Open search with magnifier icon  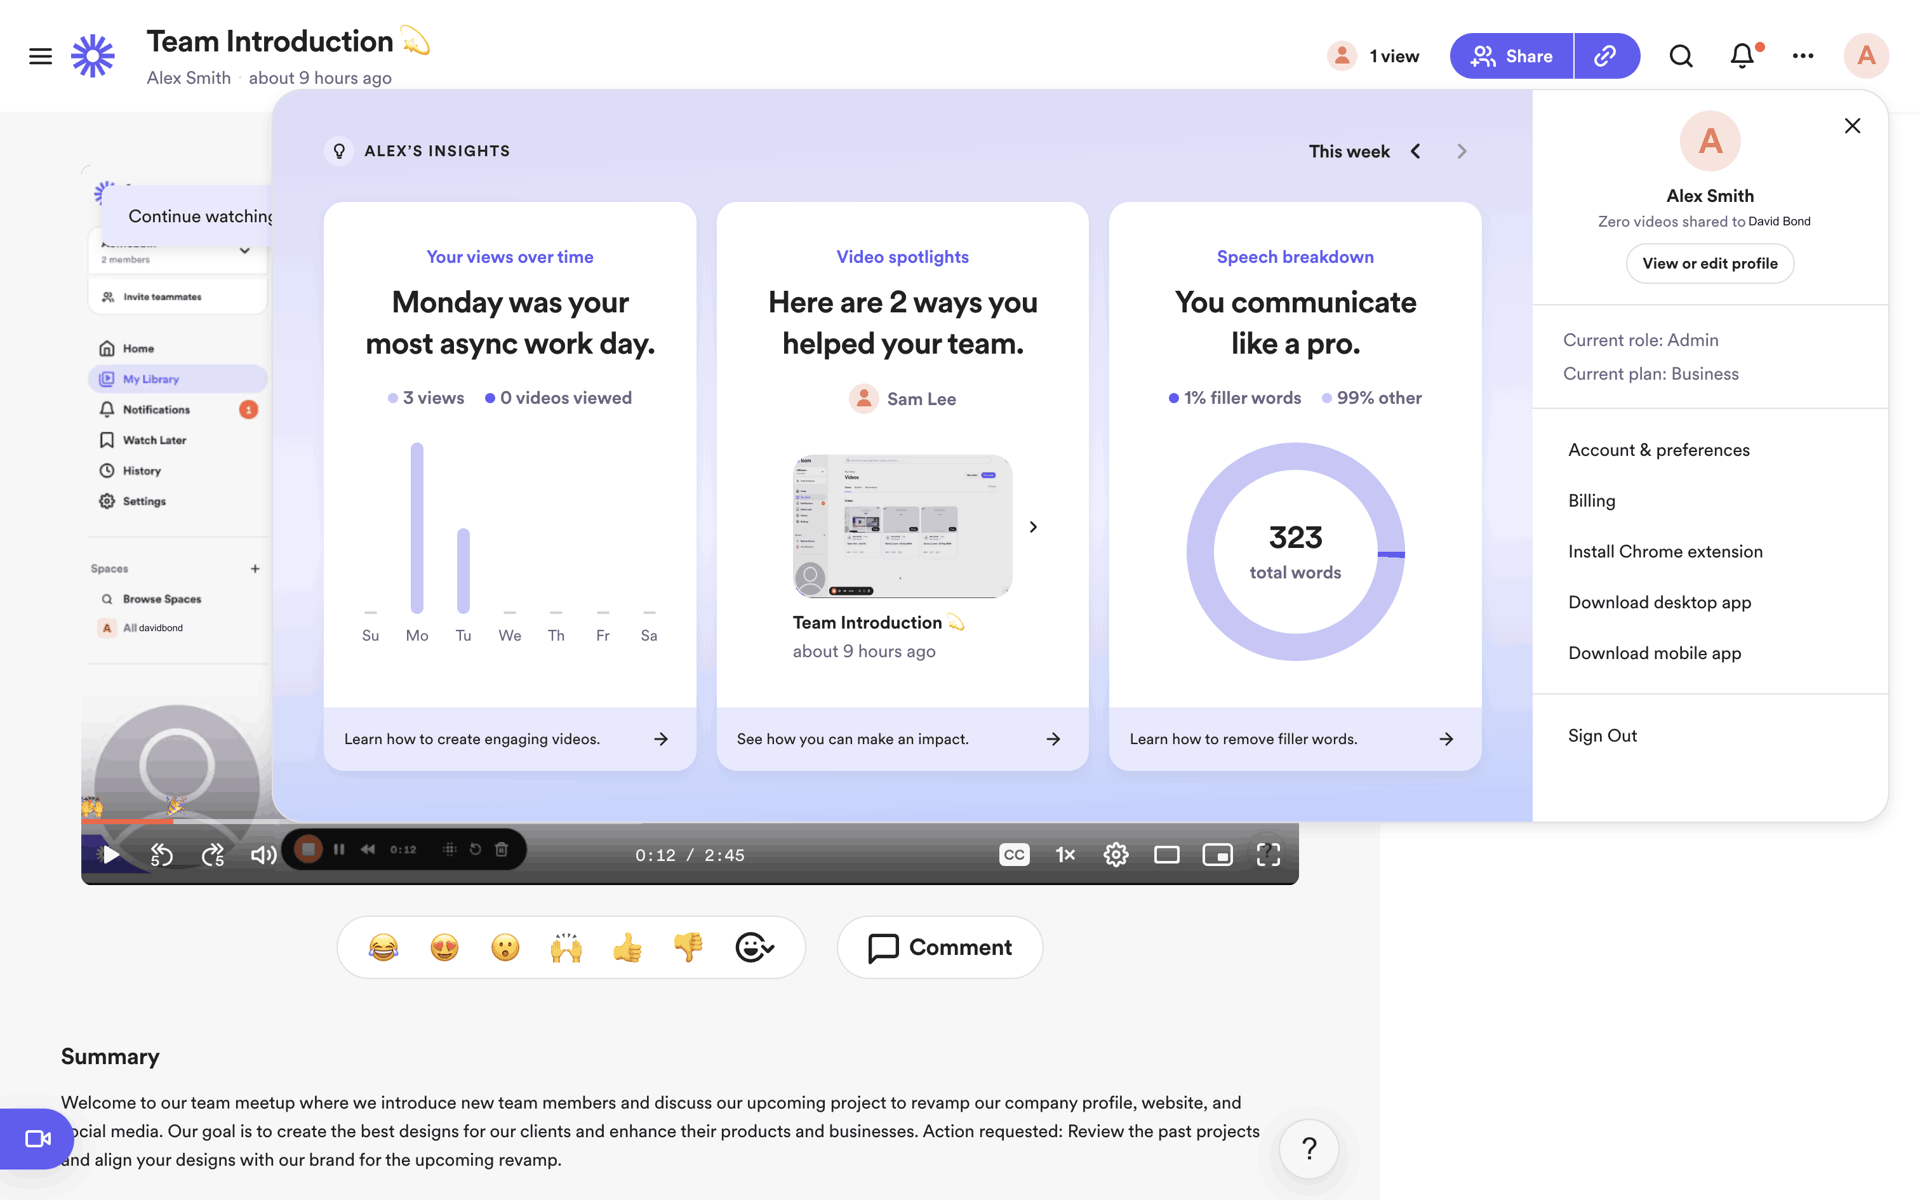pos(1681,56)
